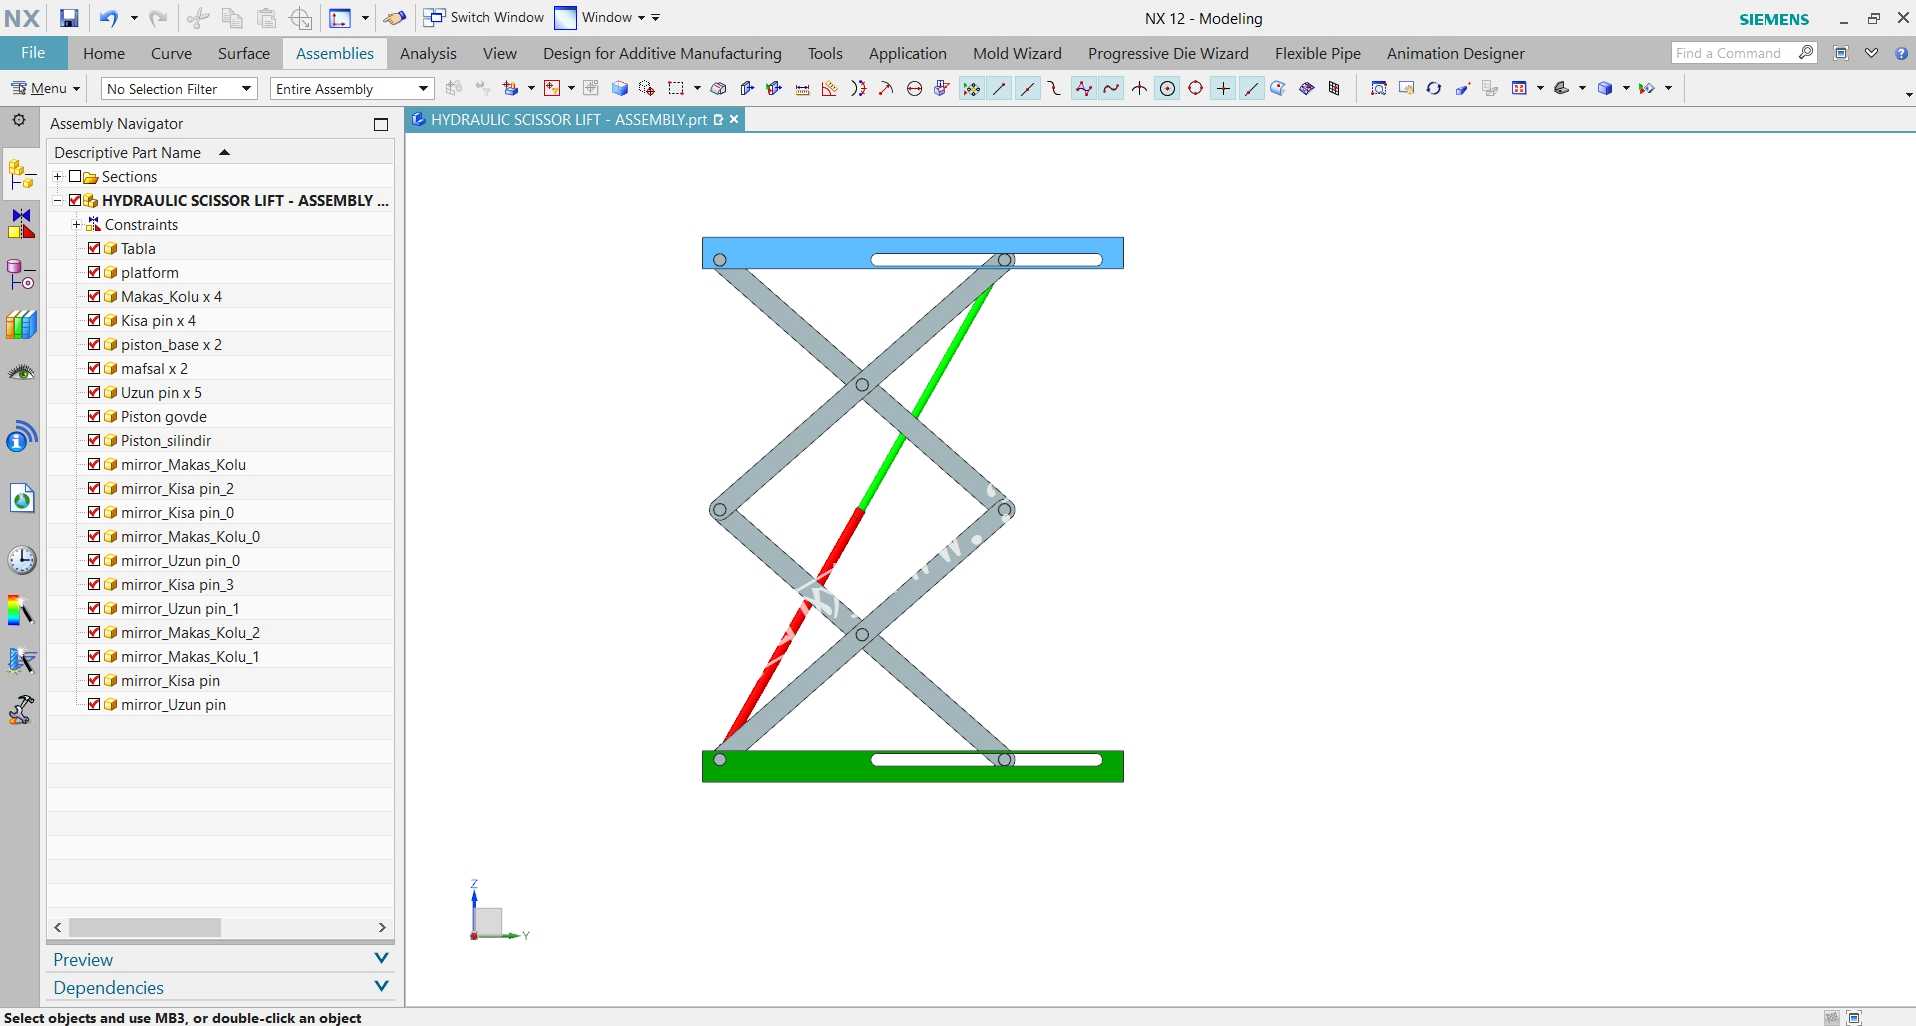This screenshot has height=1026, width=1916.
Task: Click the Touch Mode hand icon
Action: tap(395, 18)
